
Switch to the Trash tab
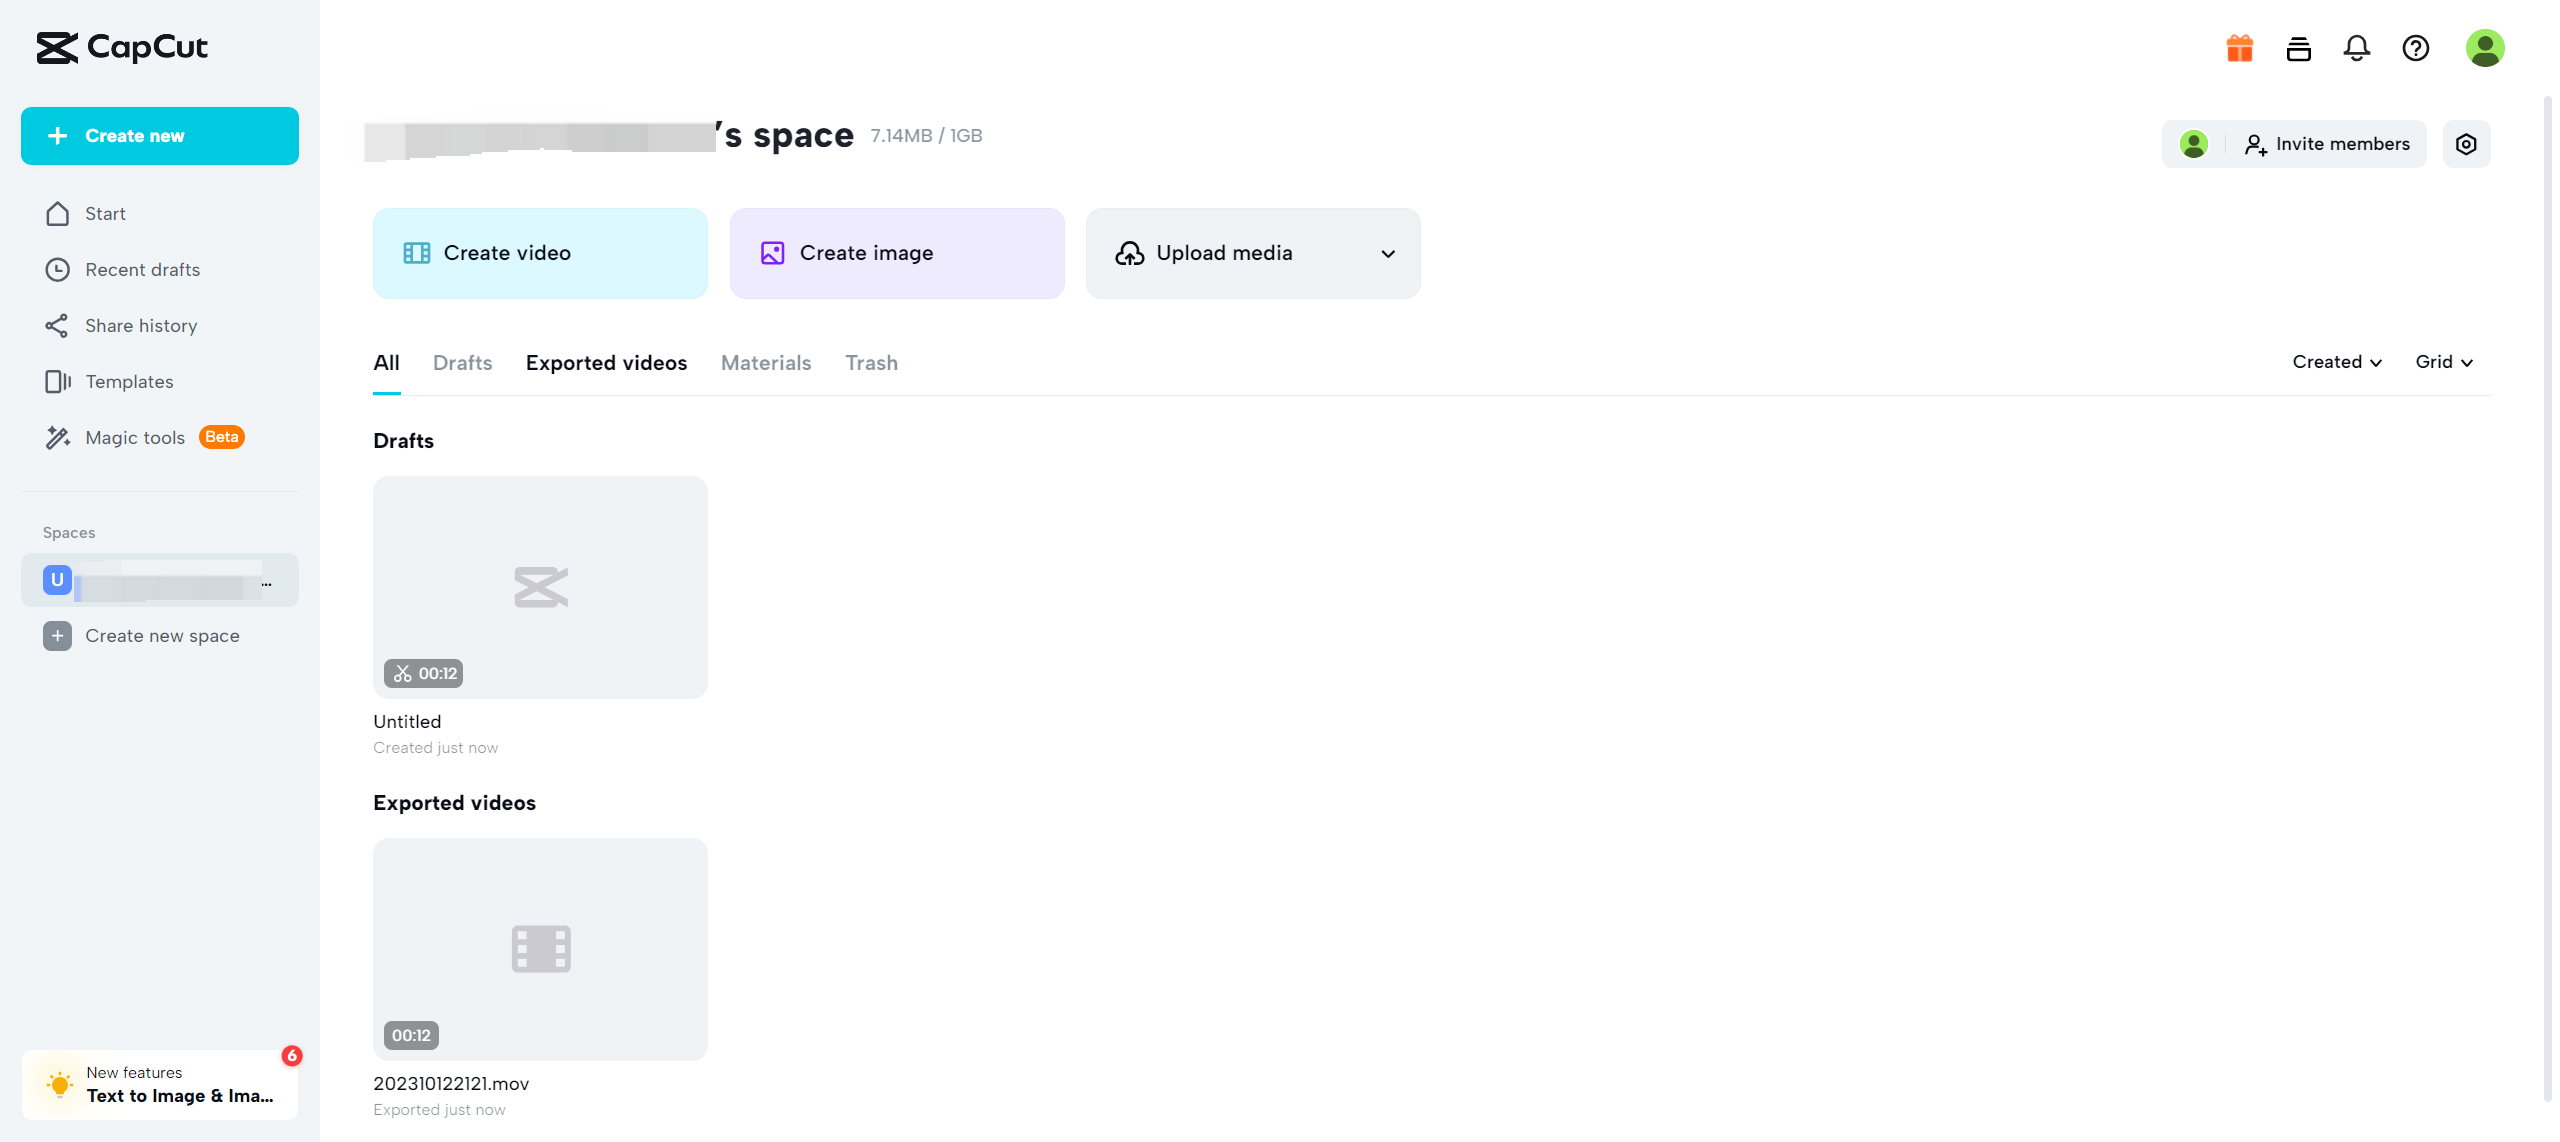point(871,363)
